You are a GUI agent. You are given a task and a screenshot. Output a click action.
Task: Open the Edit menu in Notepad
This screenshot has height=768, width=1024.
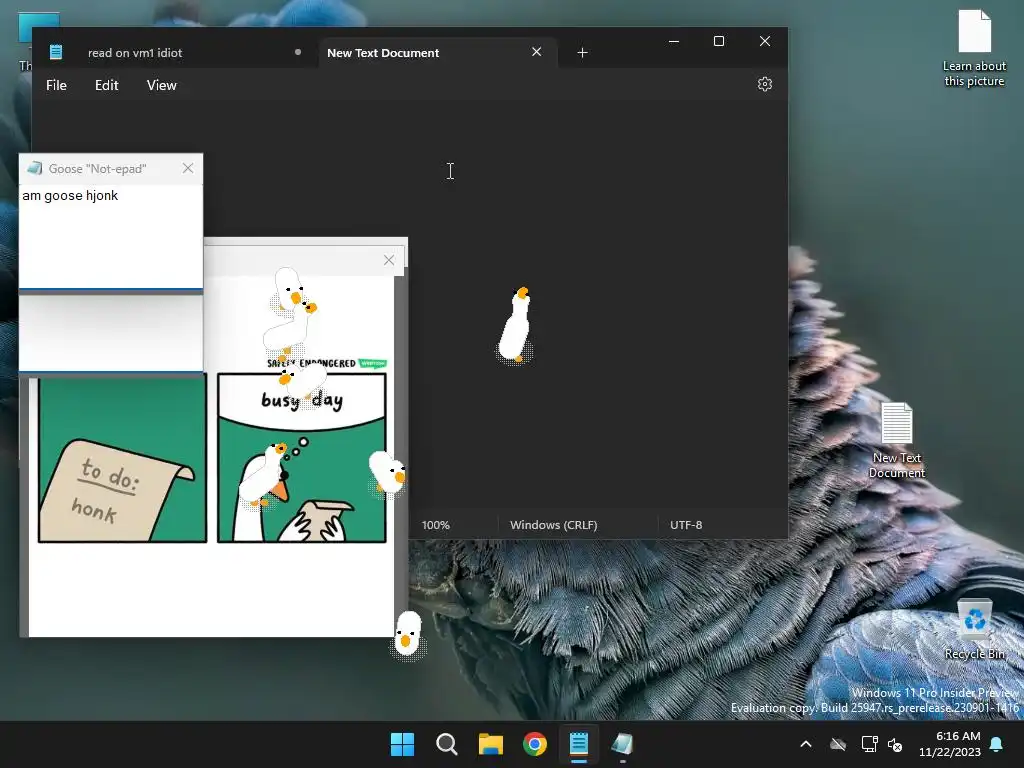click(x=106, y=86)
